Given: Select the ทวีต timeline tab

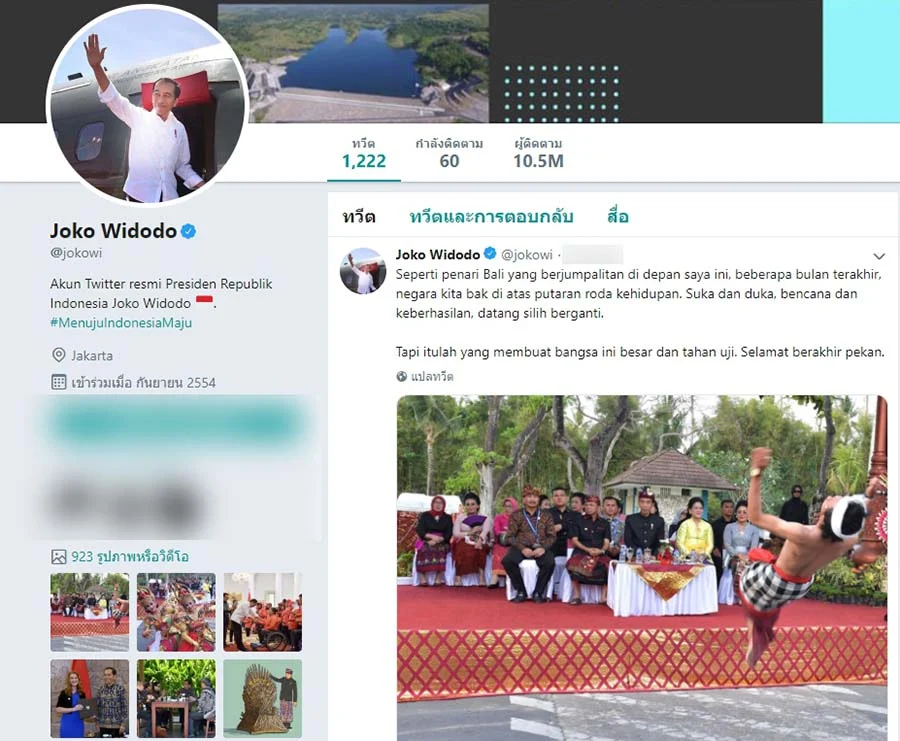Looking at the screenshot, I should pos(359,217).
